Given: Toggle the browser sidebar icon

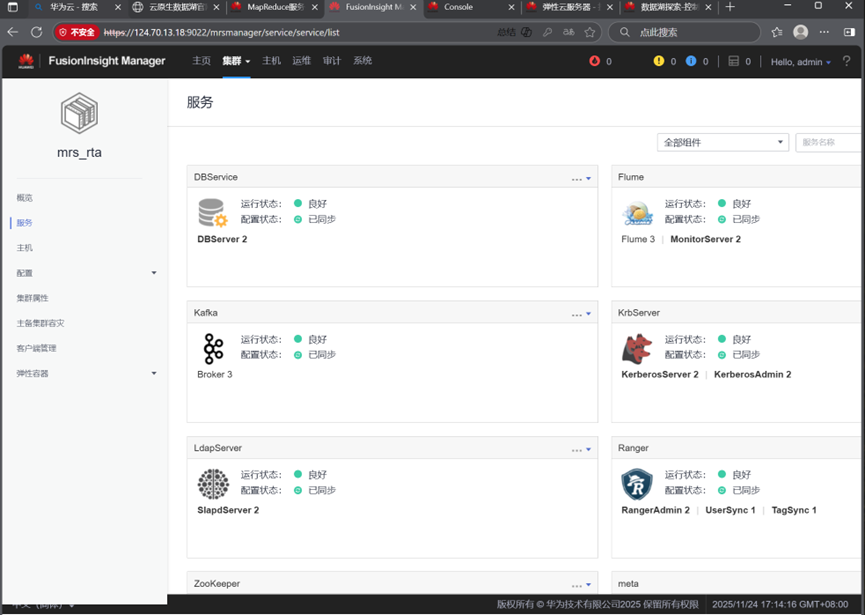Looking at the screenshot, I should tap(849, 32).
